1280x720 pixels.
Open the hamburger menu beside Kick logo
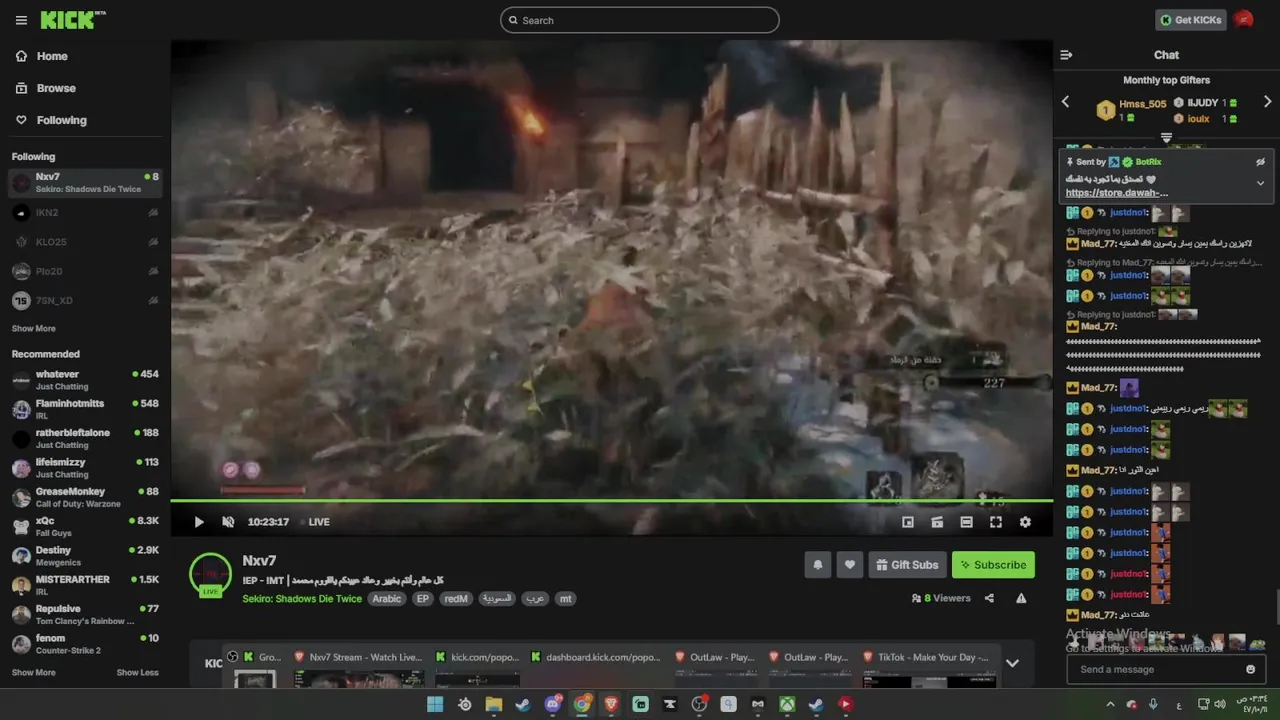tap(21, 20)
